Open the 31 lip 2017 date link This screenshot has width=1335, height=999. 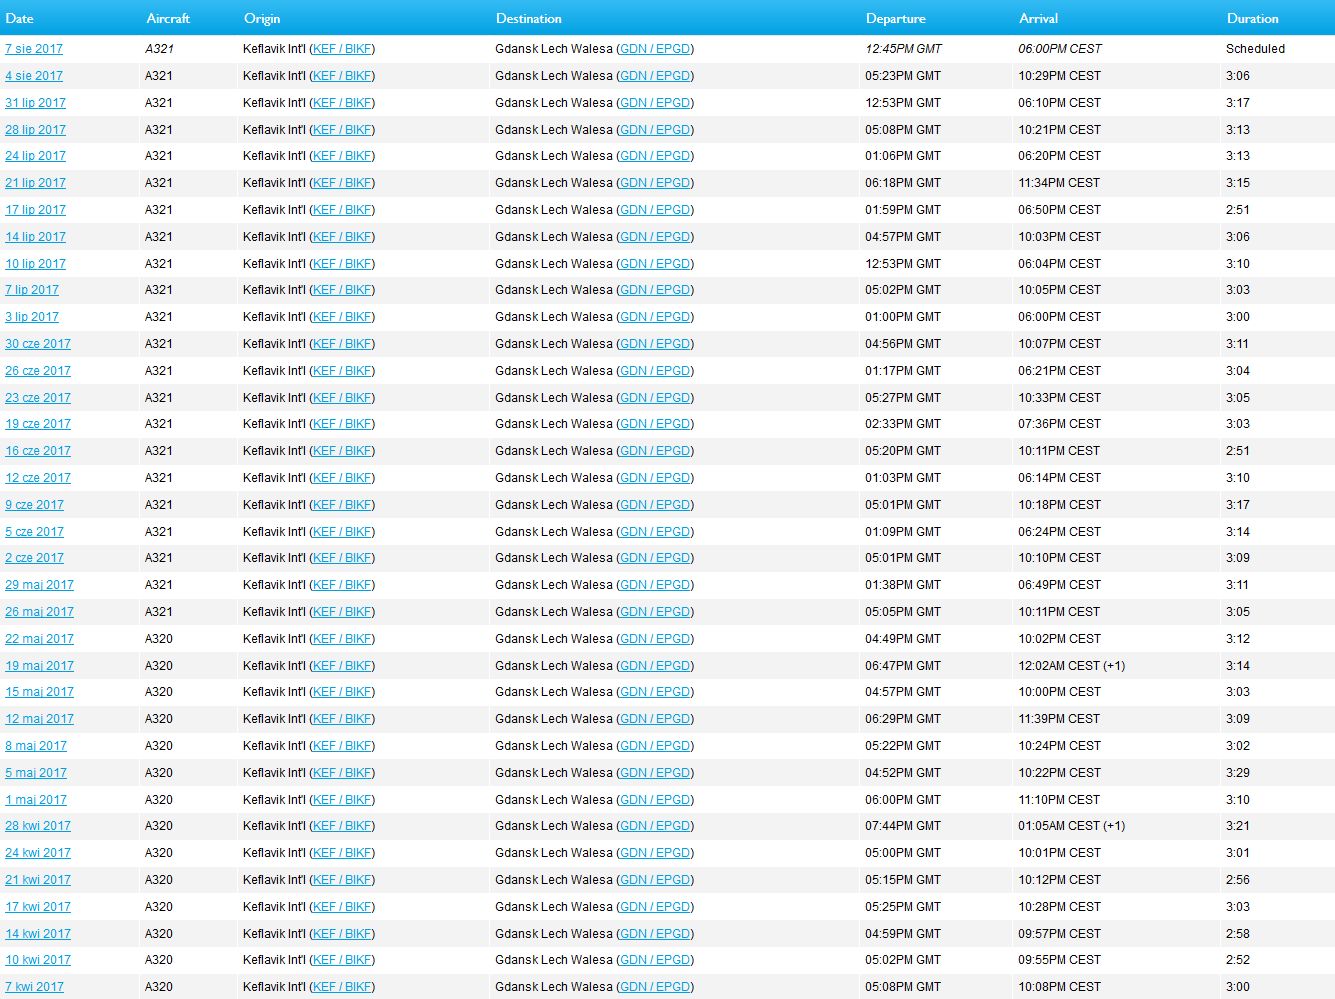pyautogui.click(x=35, y=103)
